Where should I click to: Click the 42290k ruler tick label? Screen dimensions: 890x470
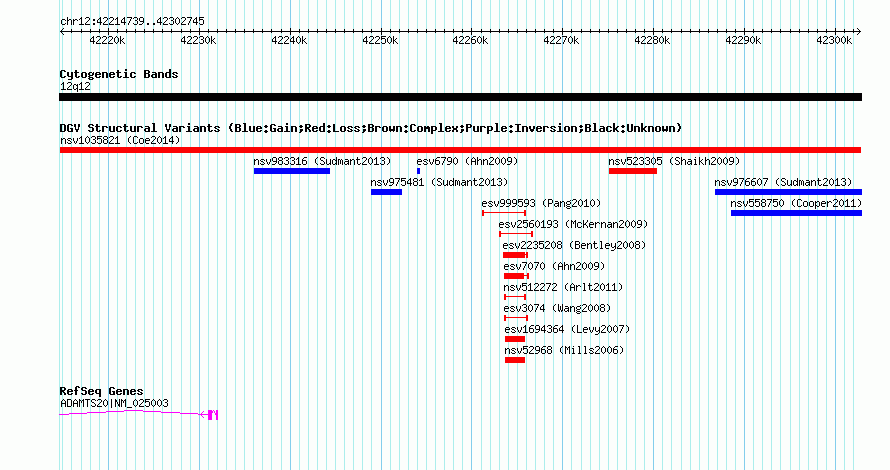(743, 40)
